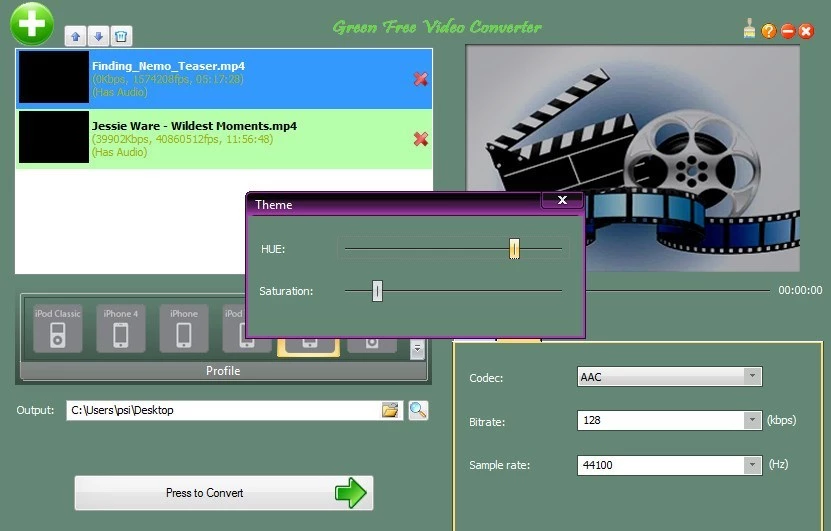Click the Saturation slider handle
831x531 pixels.
pos(377,291)
